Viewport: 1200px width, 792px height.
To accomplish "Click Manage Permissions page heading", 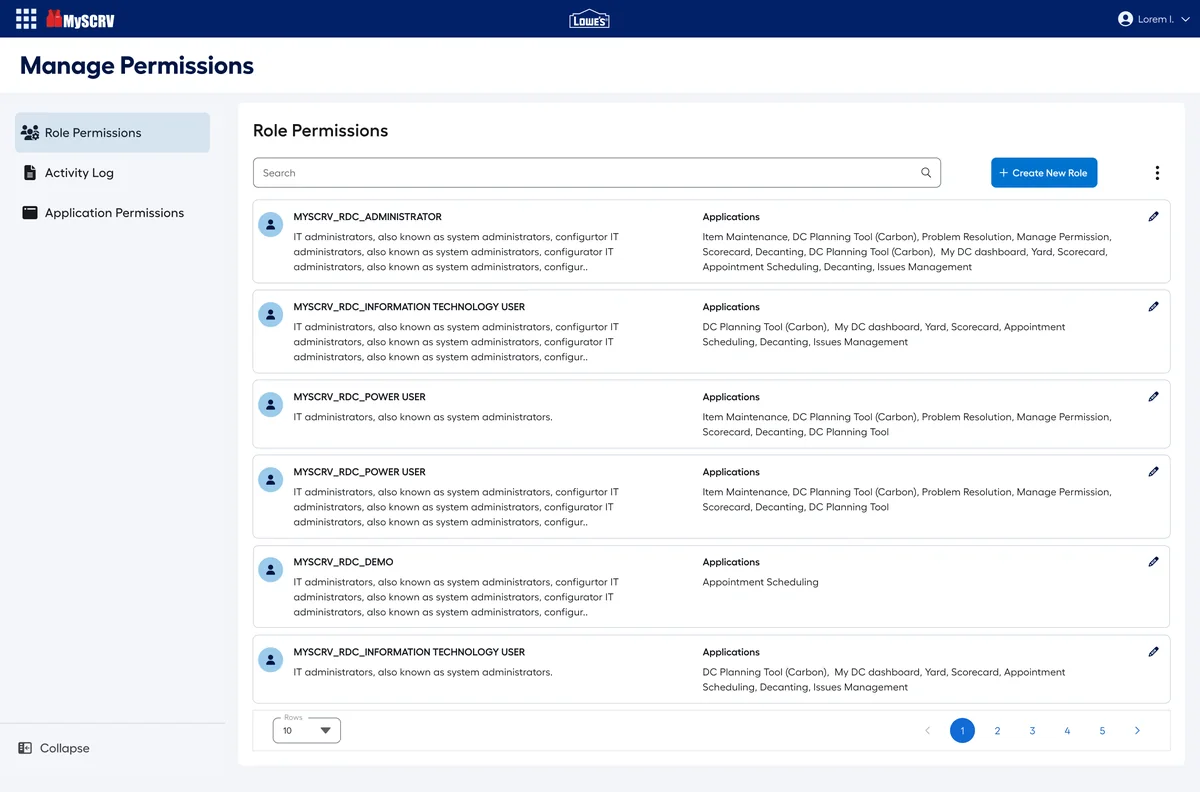I will click(x=137, y=66).
